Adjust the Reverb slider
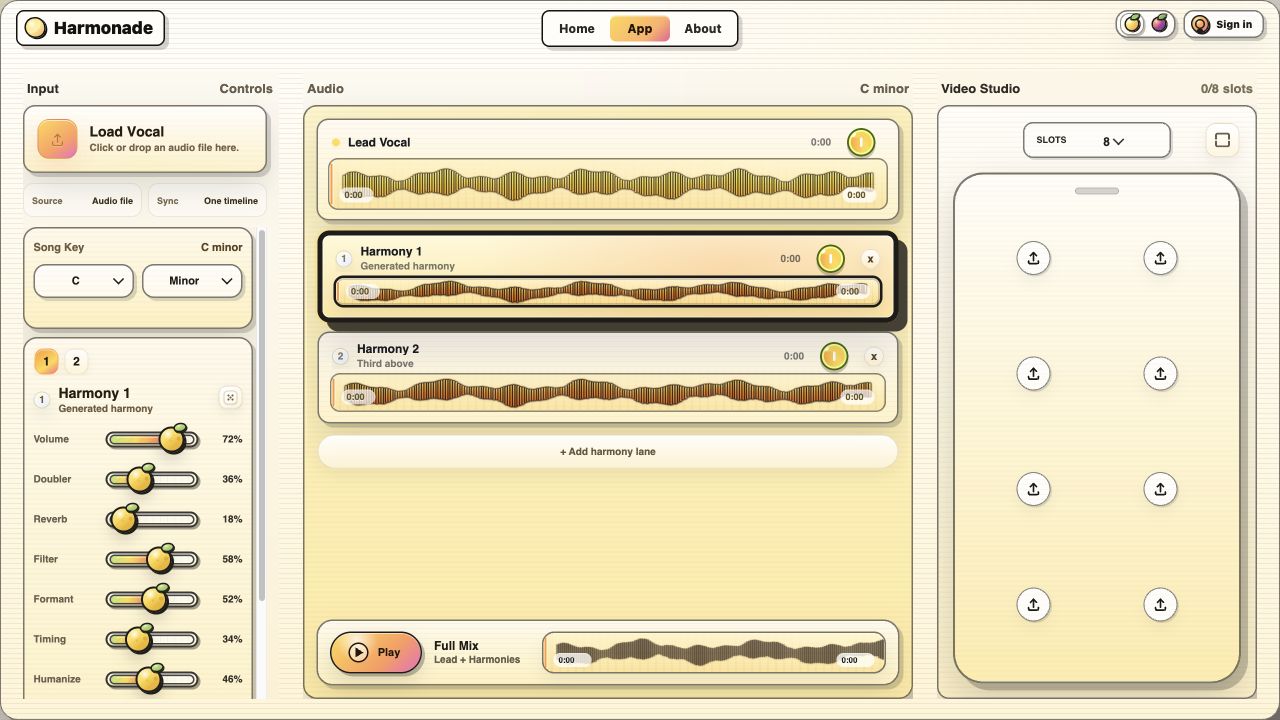The width and height of the screenshot is (1280, 720). pos(153,519)
